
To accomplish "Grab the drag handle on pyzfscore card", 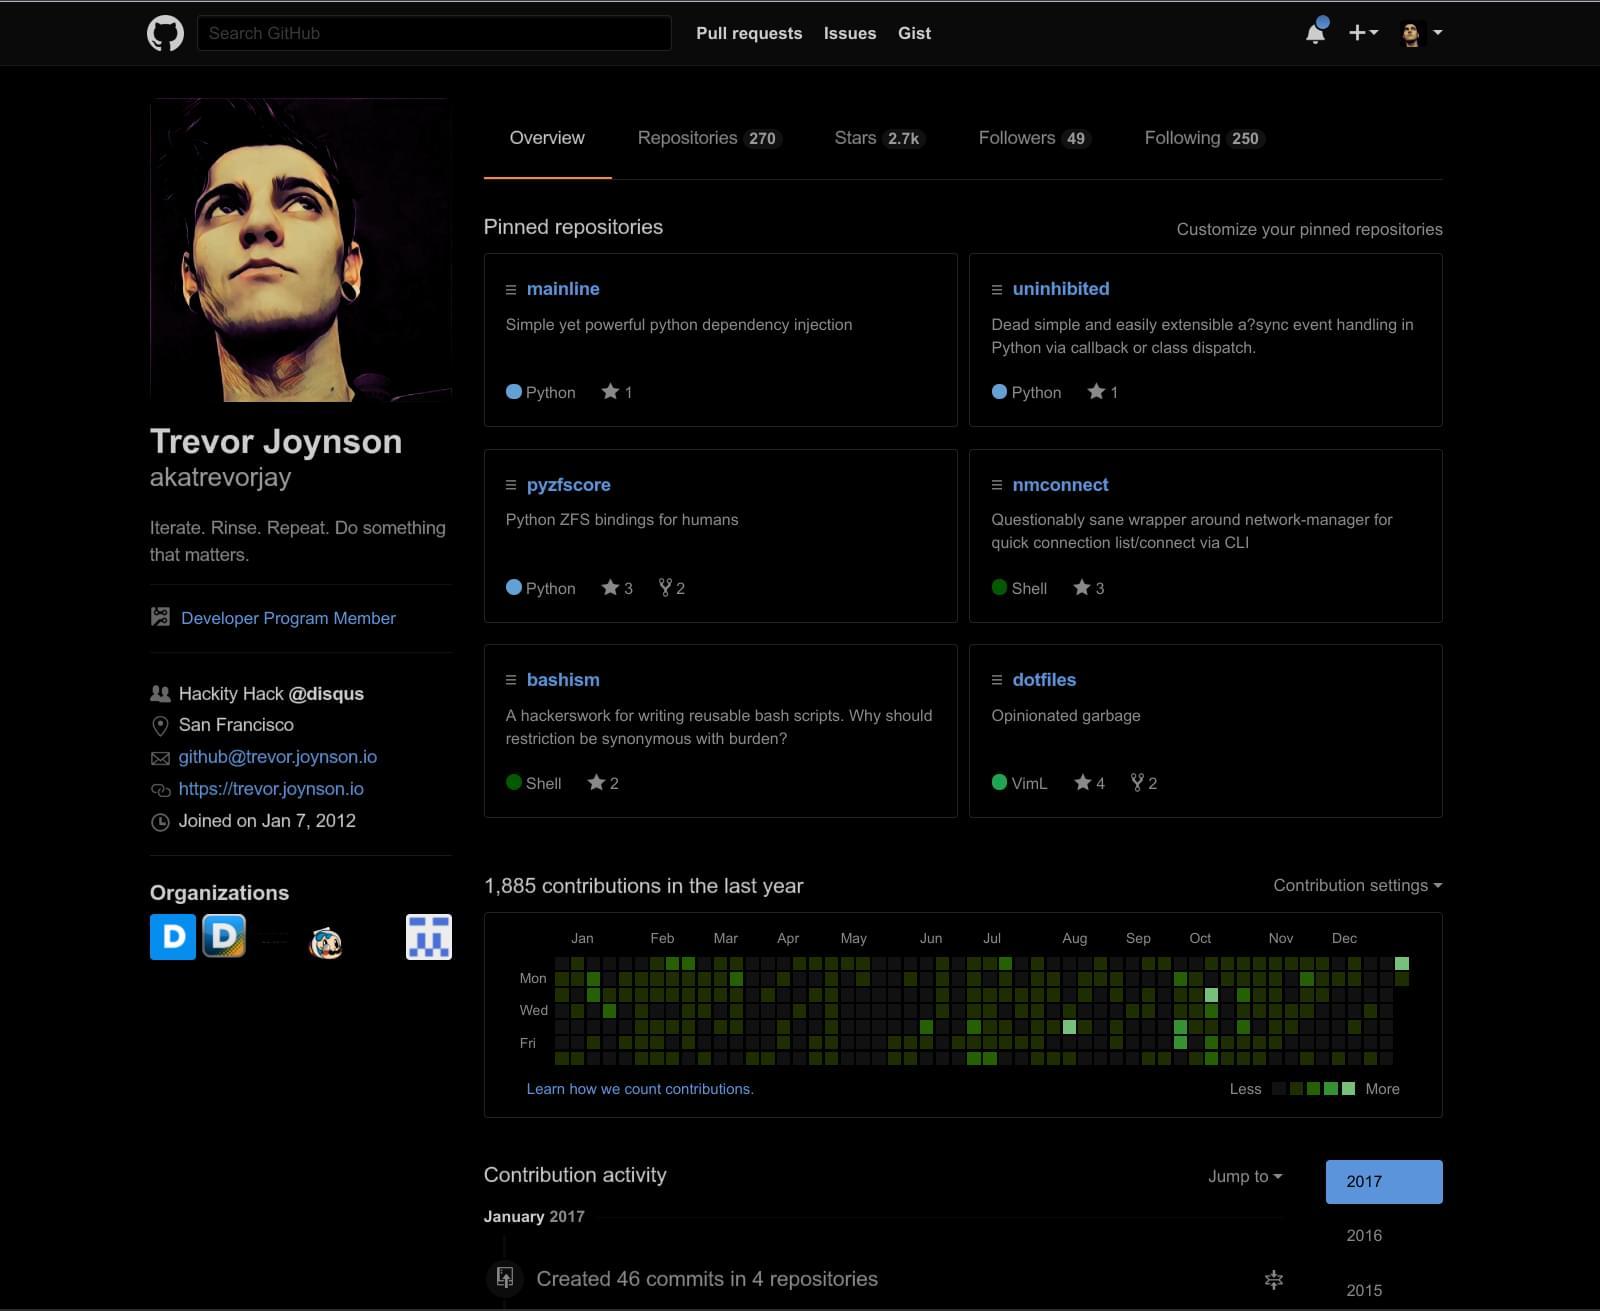I will pos(511,485).
